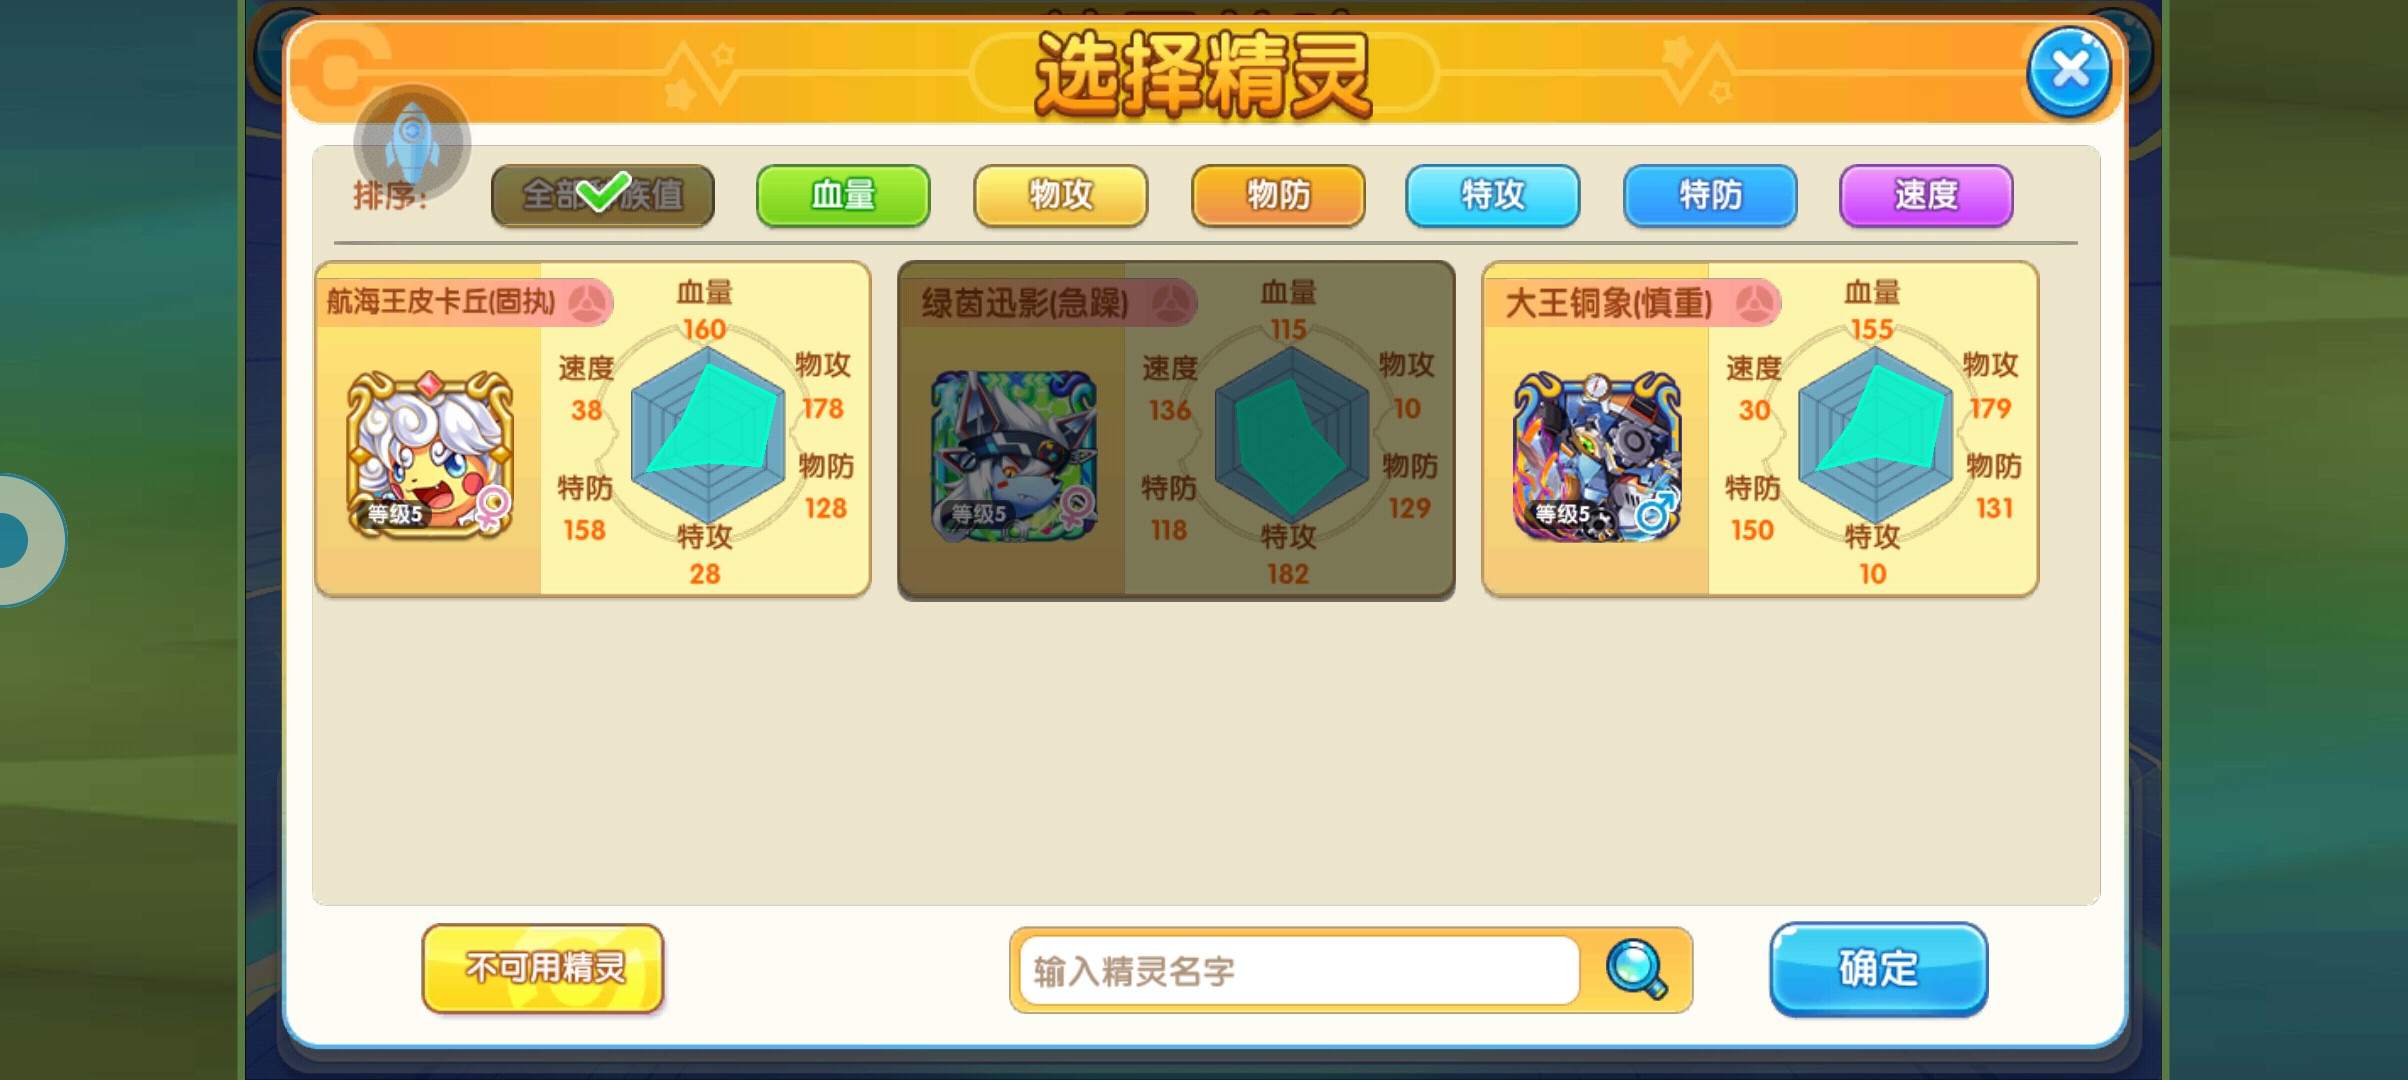Image resolution: width=2408 pixels, height=1080 pixels.
Task: Open the 不可用精灵 list
Action: (543, 968)
